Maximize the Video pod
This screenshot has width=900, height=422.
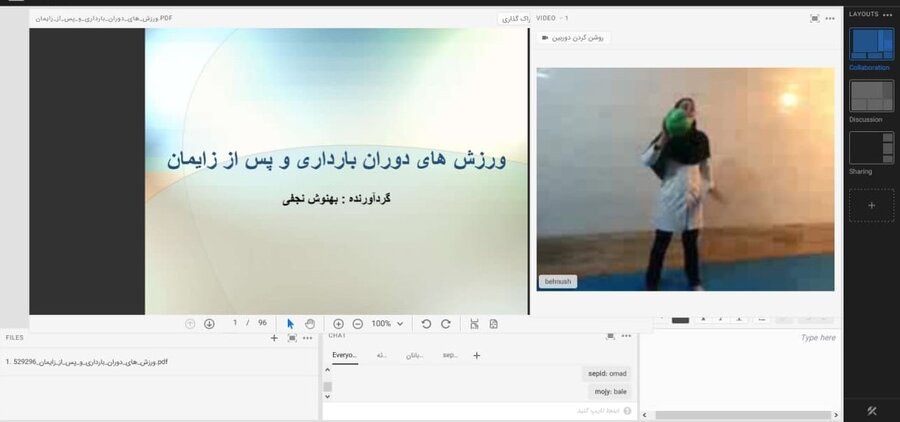tap(815, 18)
